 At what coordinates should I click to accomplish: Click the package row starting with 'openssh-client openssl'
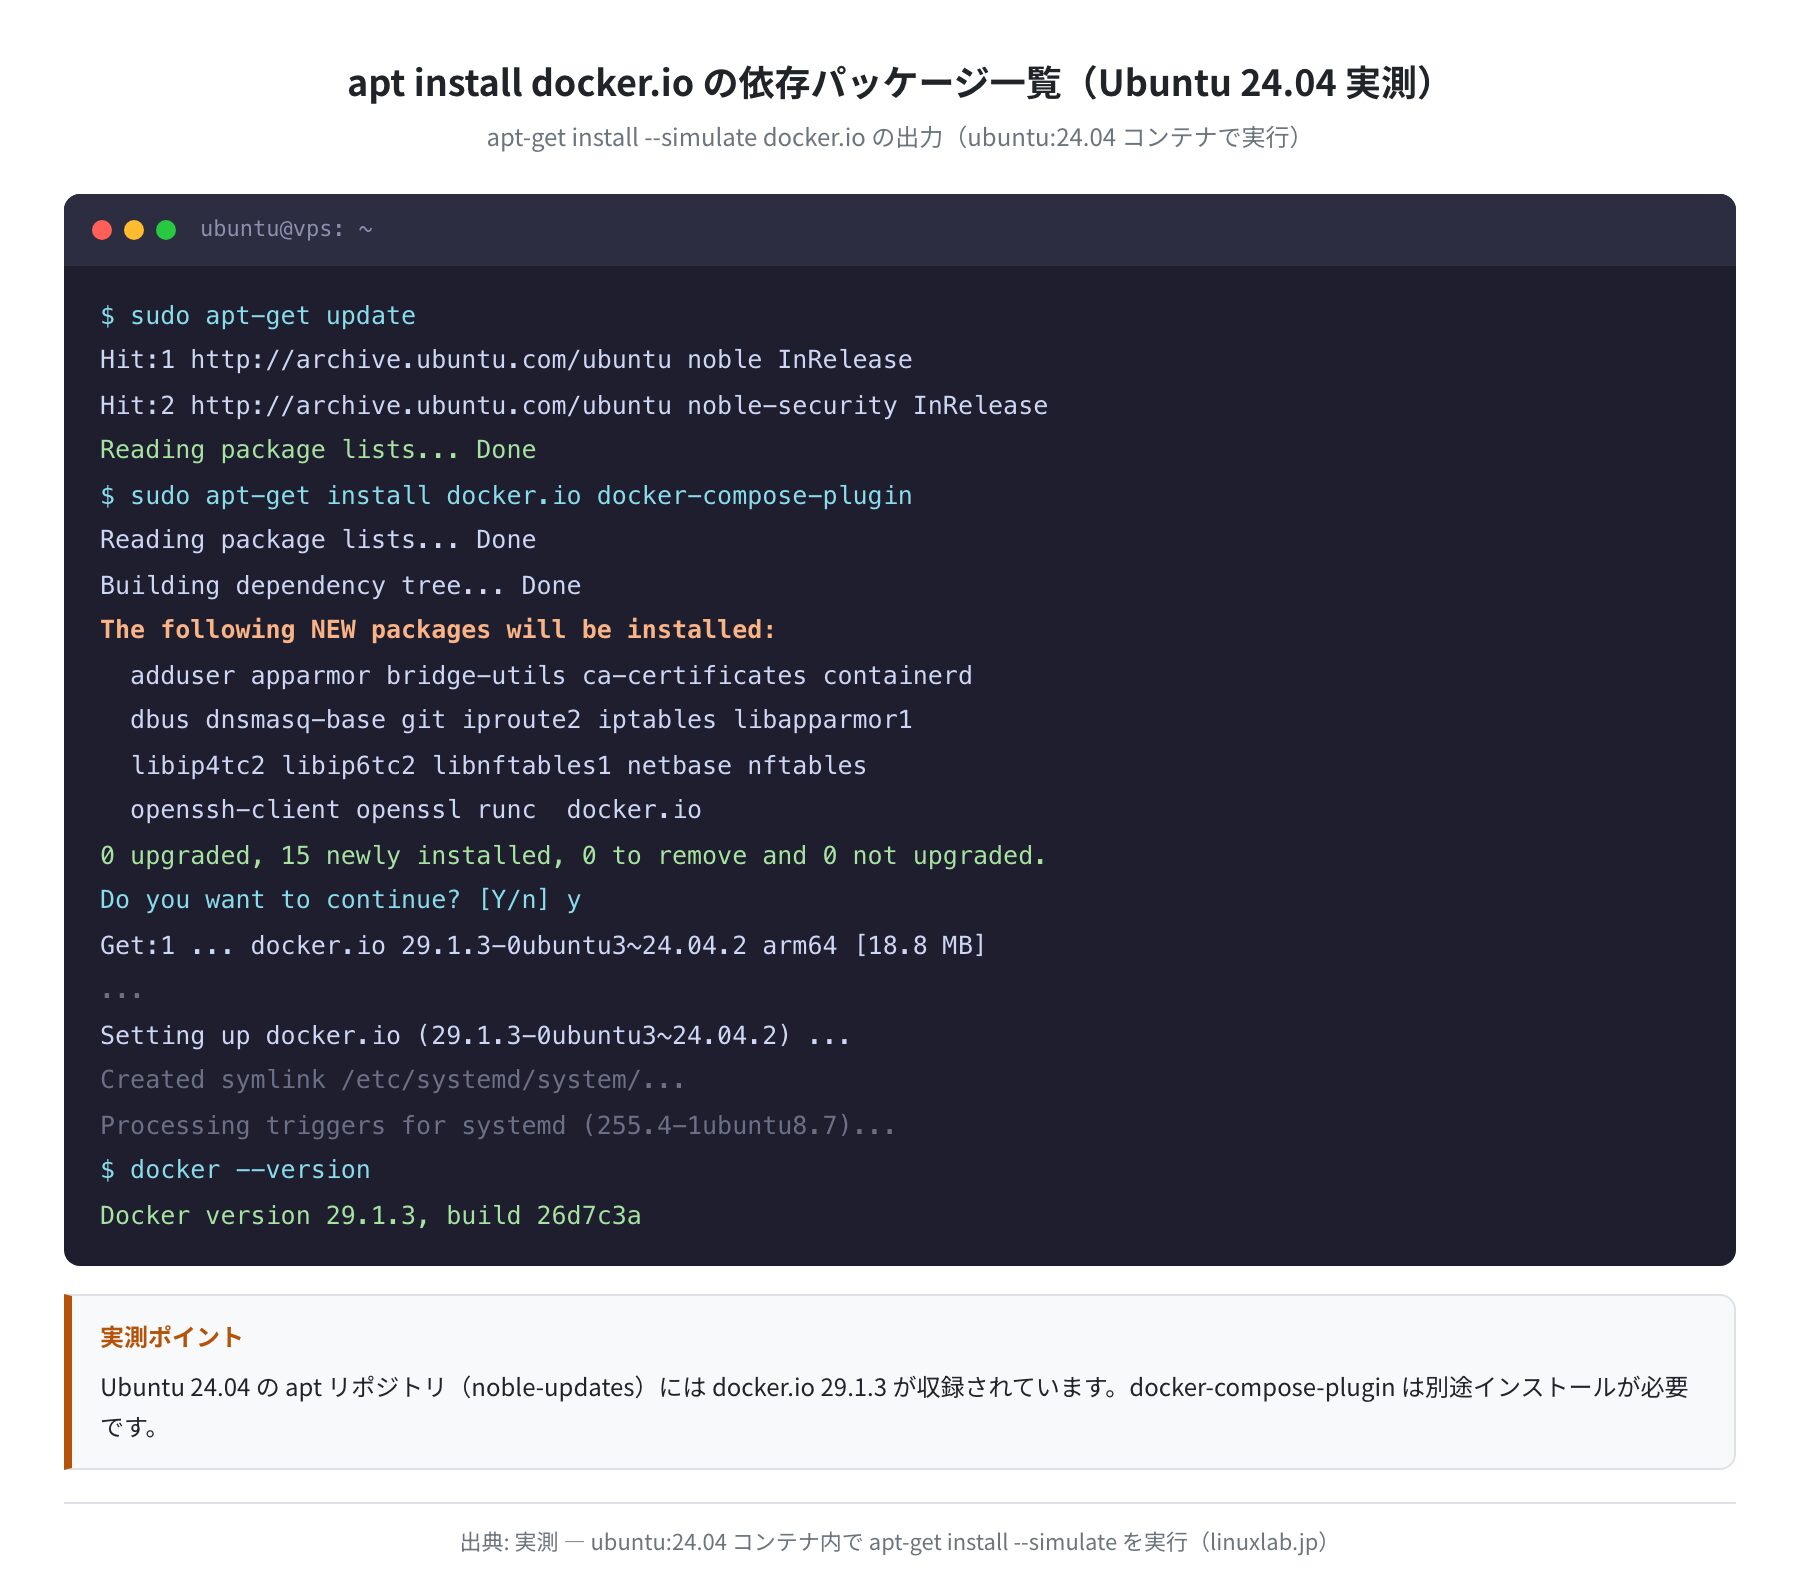click(x=416, y=810)
